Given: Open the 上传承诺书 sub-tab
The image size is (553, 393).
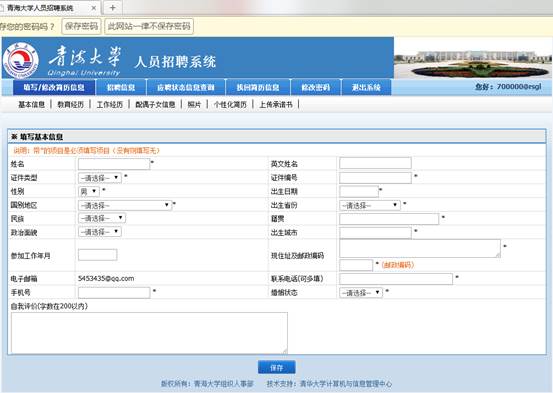Looking at the screenshot, I should (x=276, y=104).
